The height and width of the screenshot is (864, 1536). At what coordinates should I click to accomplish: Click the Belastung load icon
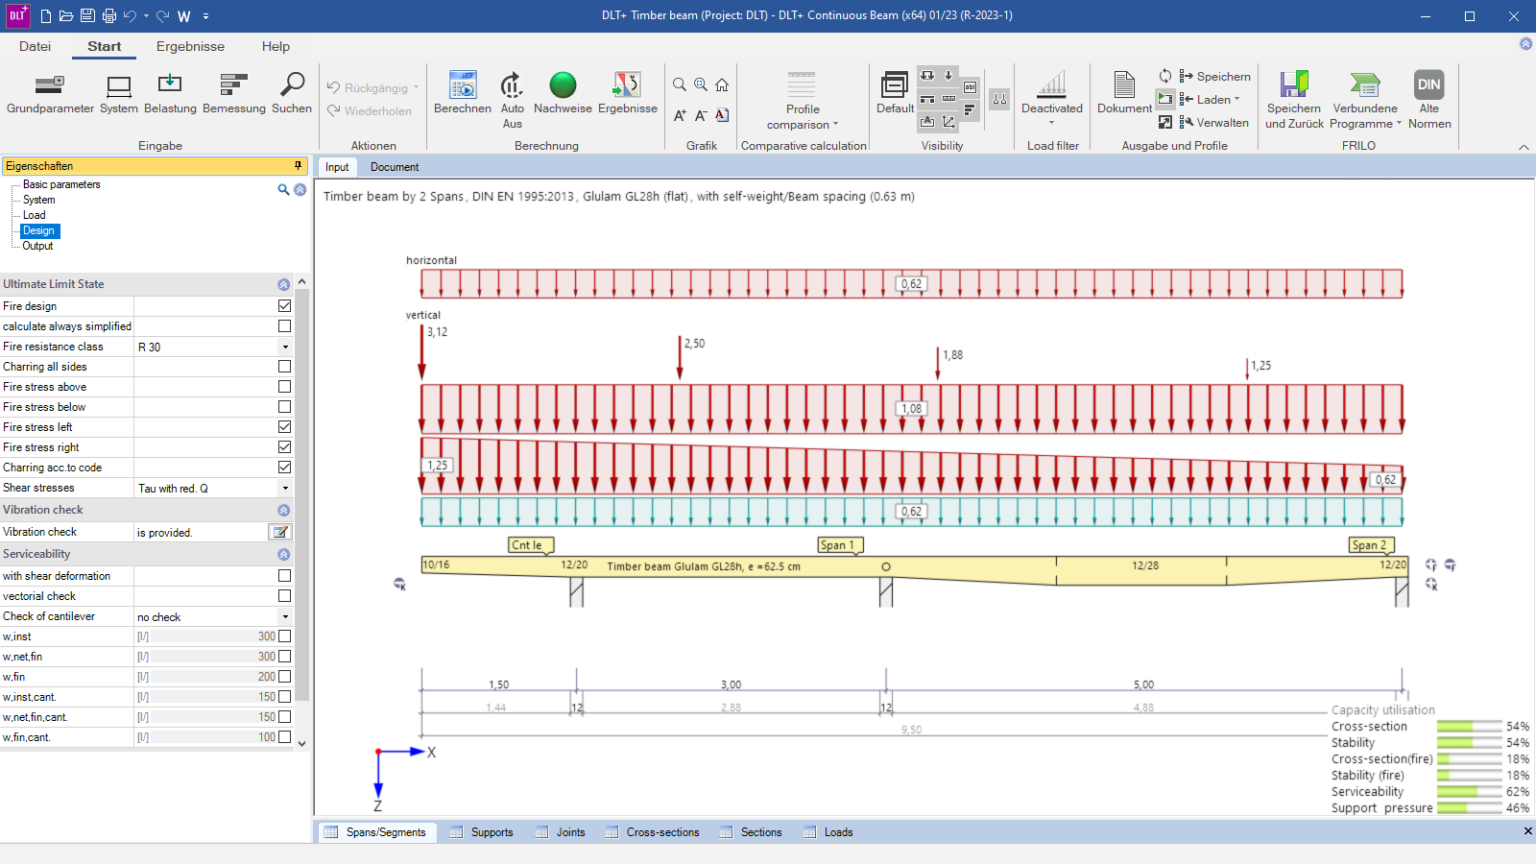[x=170, y=86]
